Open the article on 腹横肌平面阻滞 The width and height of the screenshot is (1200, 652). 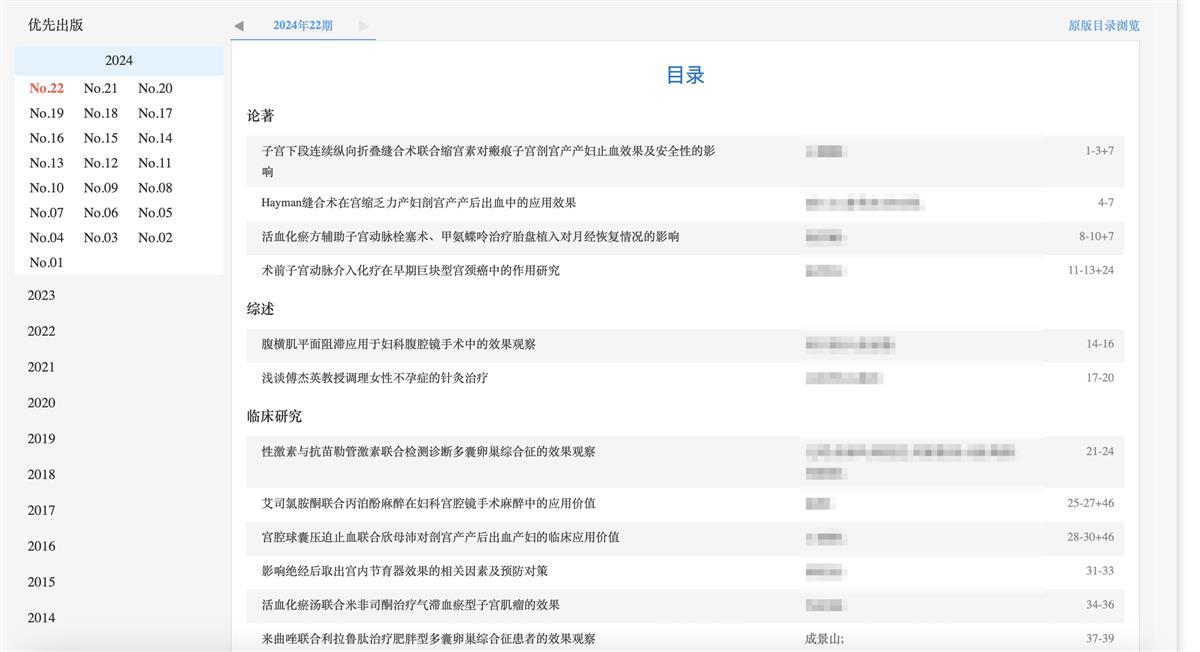[398, 344]
